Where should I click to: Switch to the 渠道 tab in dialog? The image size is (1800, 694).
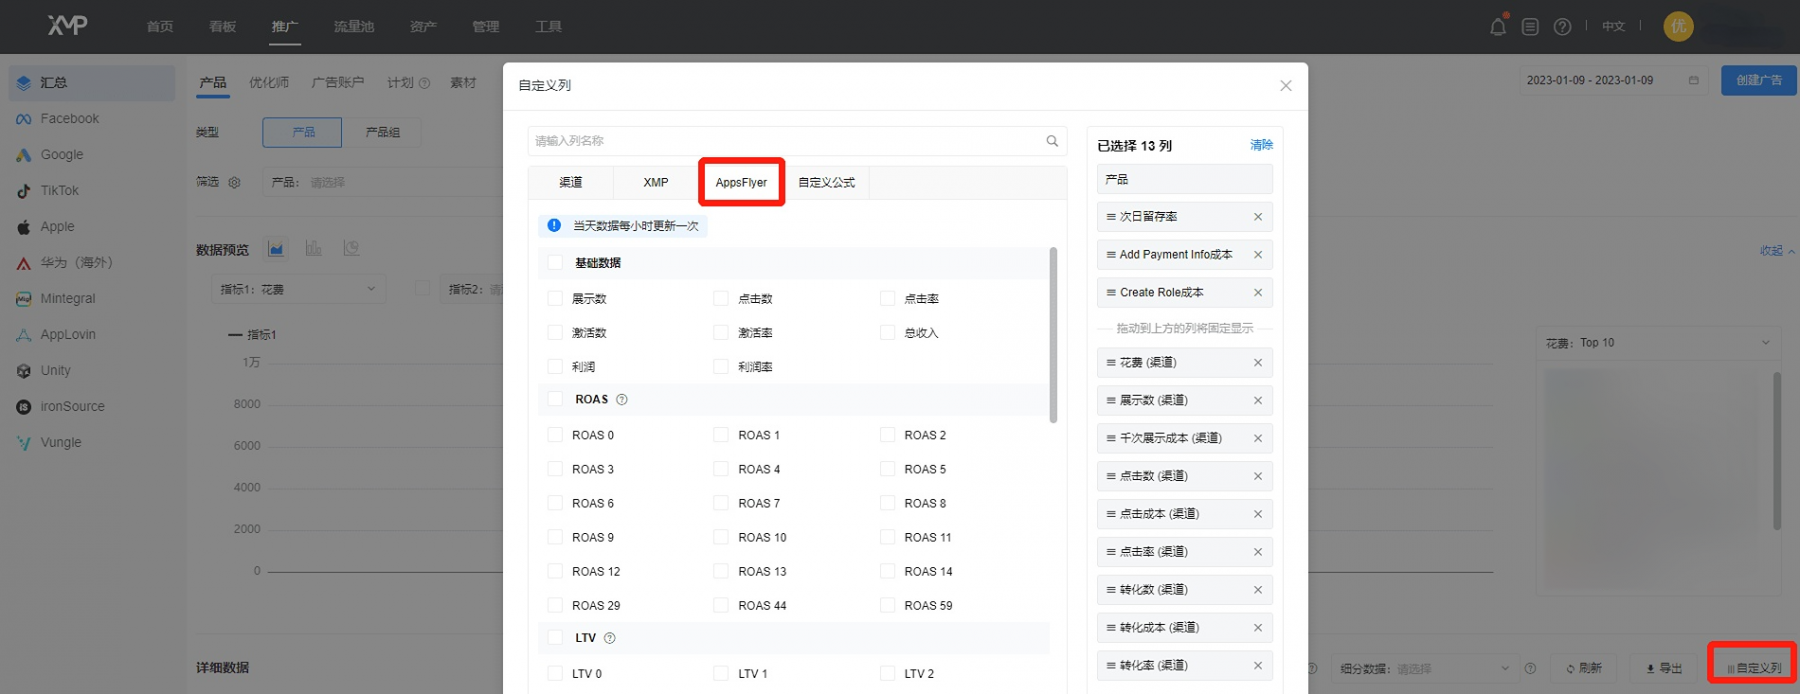571,183
